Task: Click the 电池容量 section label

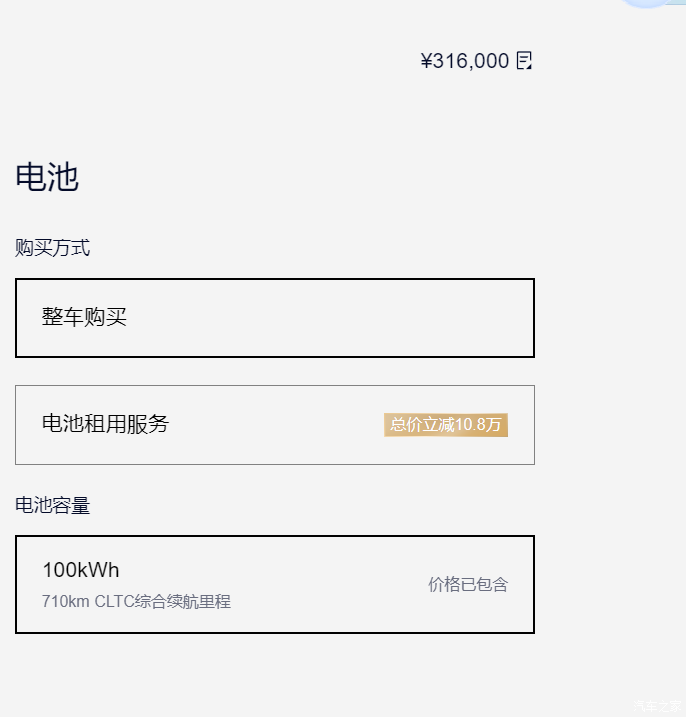Action: (52, 506)
